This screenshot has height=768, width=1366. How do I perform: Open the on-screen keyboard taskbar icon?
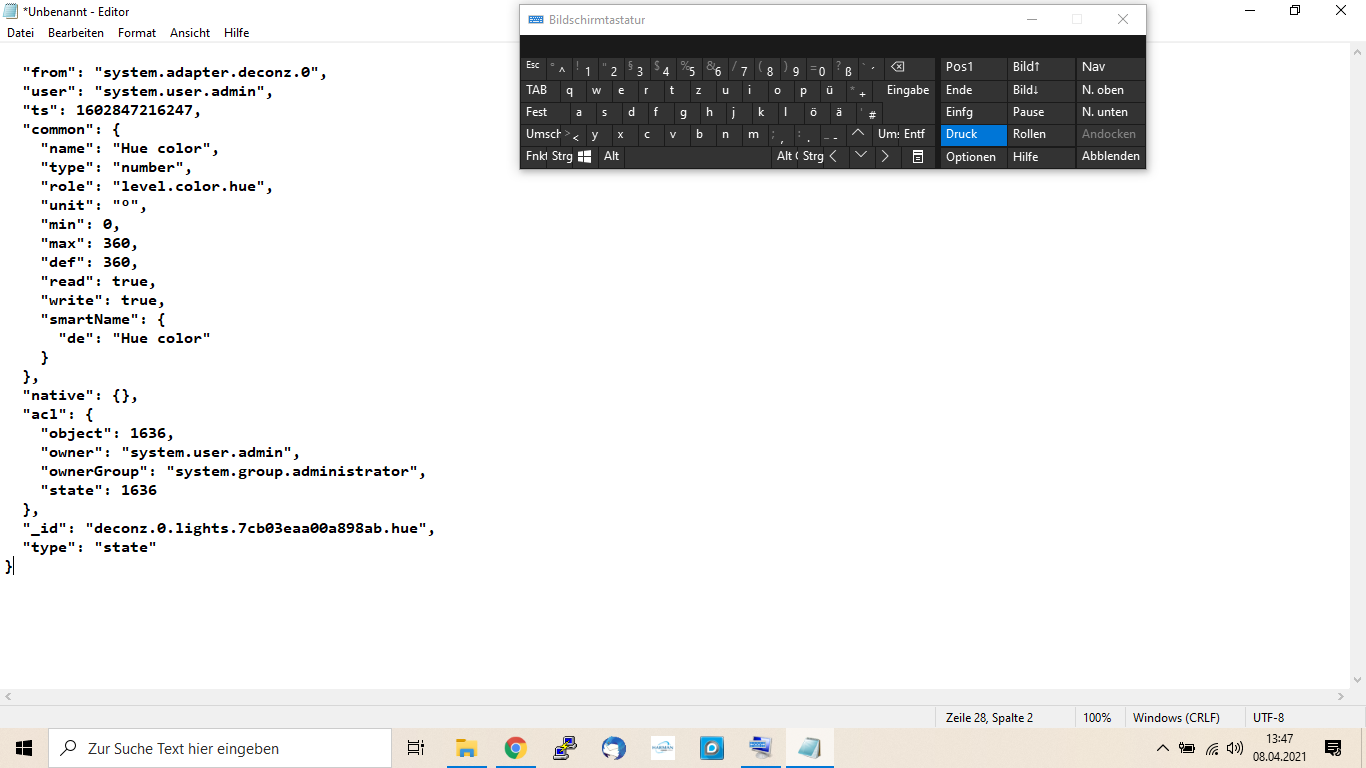point(760,748)
